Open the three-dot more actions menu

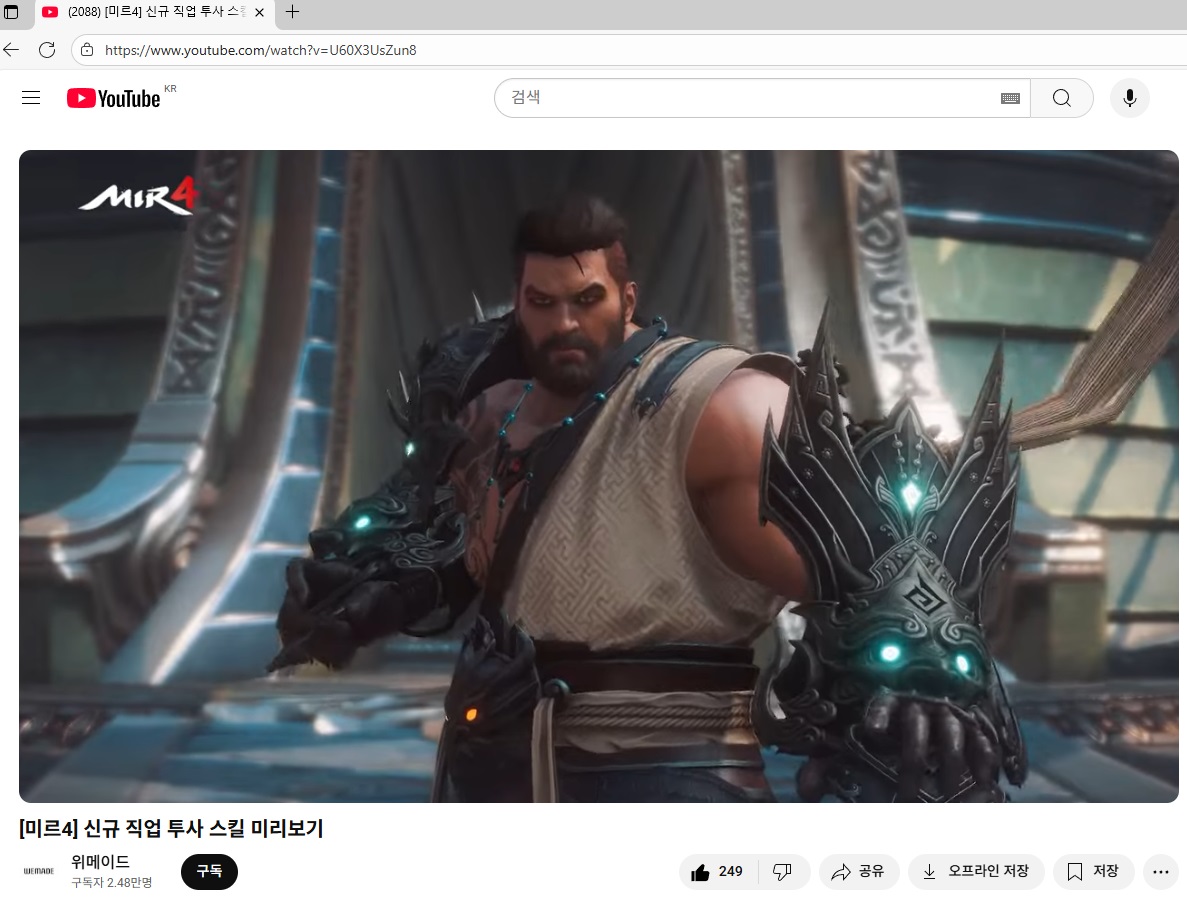click(1160, 872)
